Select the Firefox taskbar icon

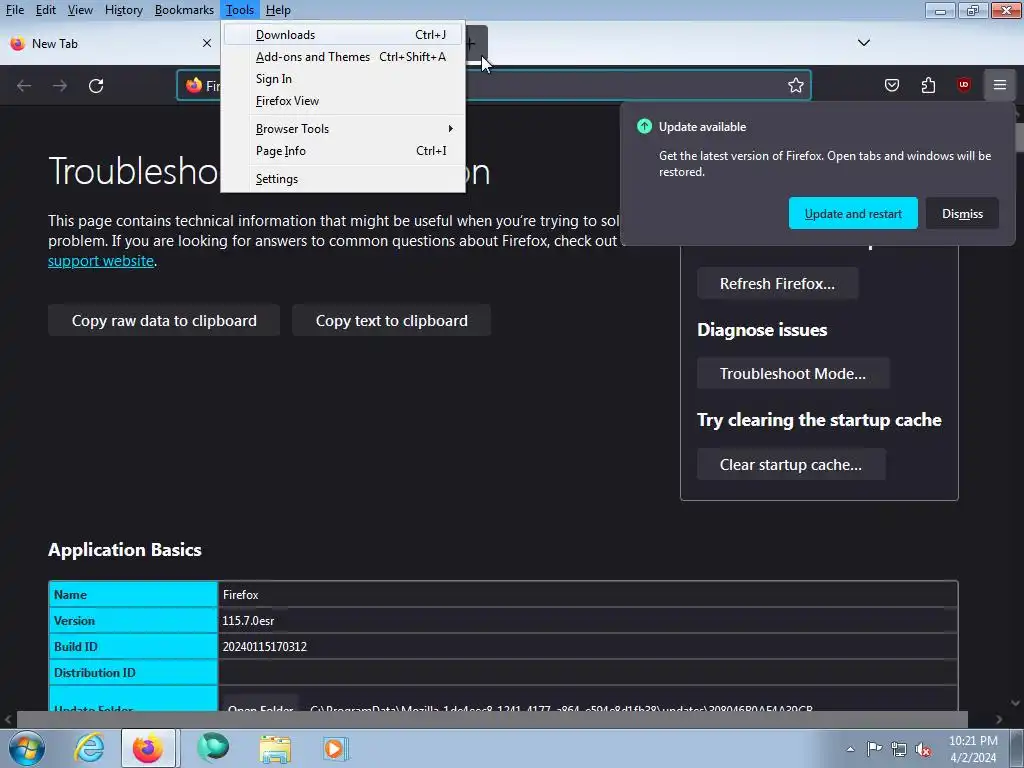point(148,748)
